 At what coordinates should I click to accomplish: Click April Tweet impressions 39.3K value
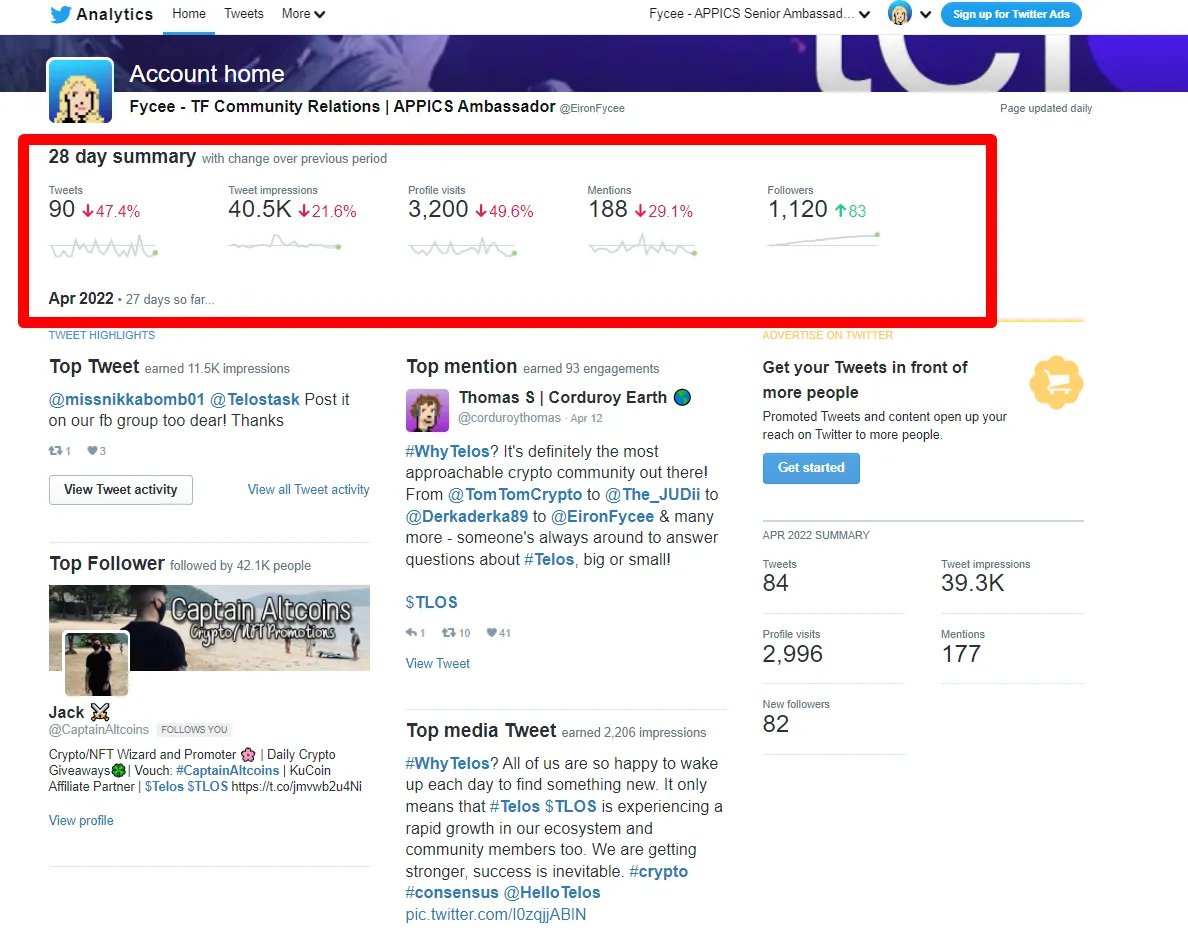972,583
